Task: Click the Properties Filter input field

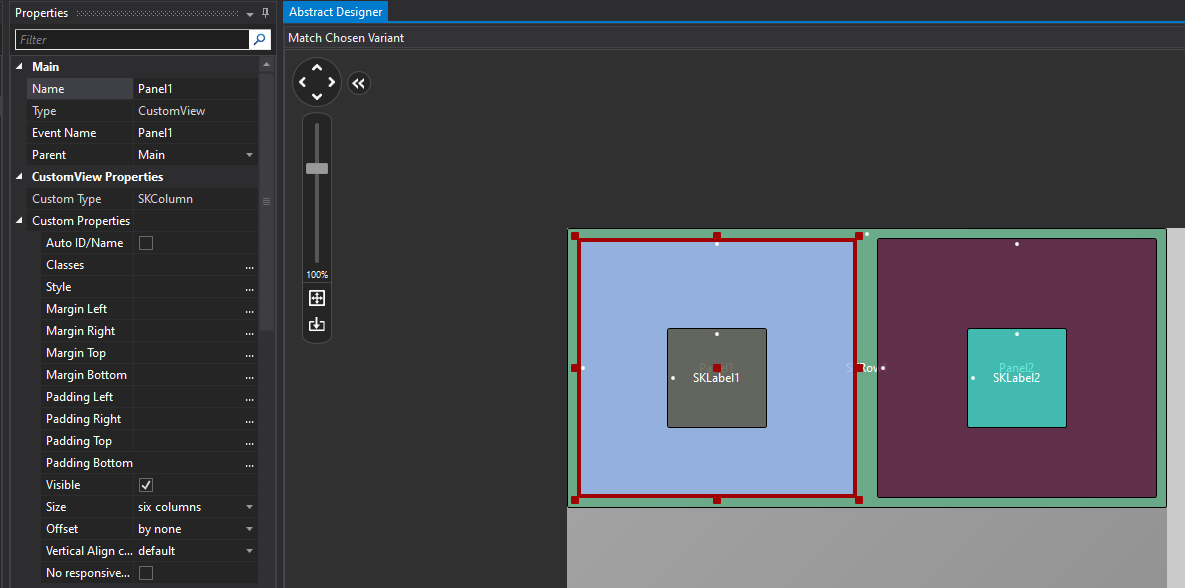Action: click(132, 40)
